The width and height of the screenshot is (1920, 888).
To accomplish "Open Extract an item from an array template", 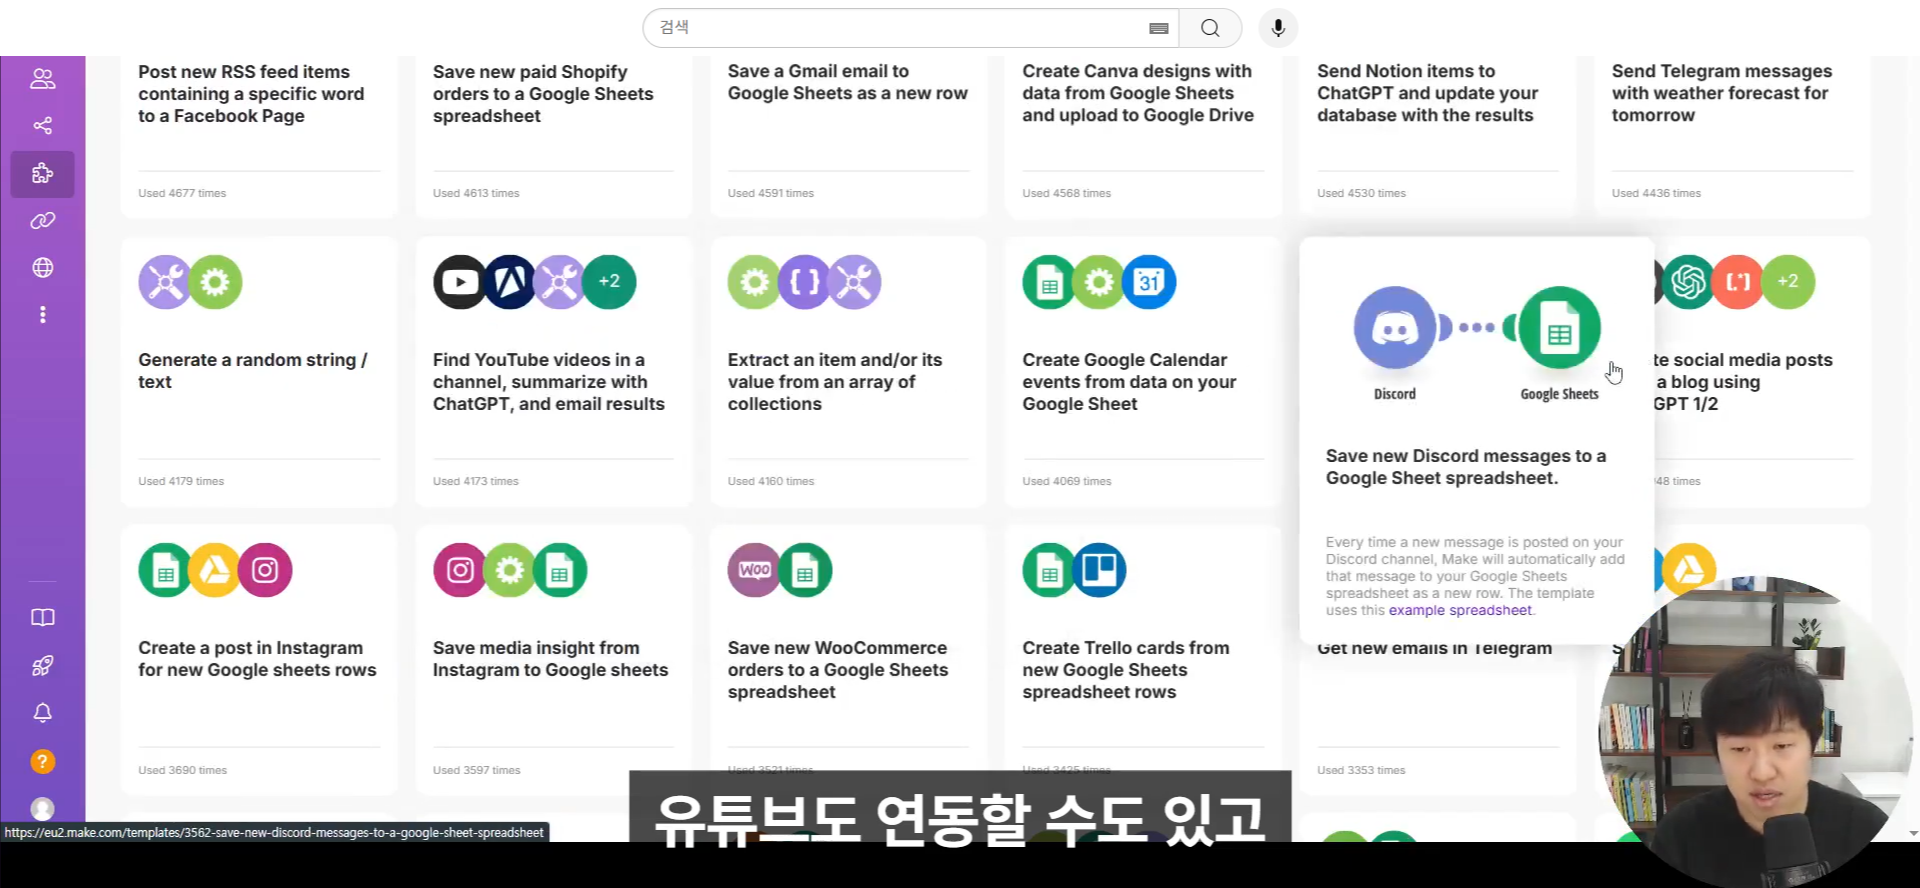I will point(835,382).
